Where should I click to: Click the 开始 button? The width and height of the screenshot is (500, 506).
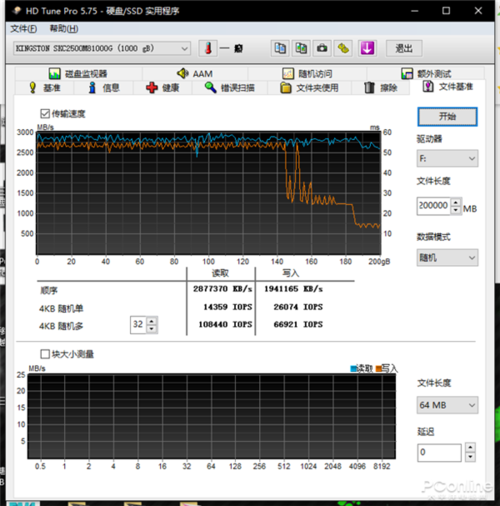447,117
